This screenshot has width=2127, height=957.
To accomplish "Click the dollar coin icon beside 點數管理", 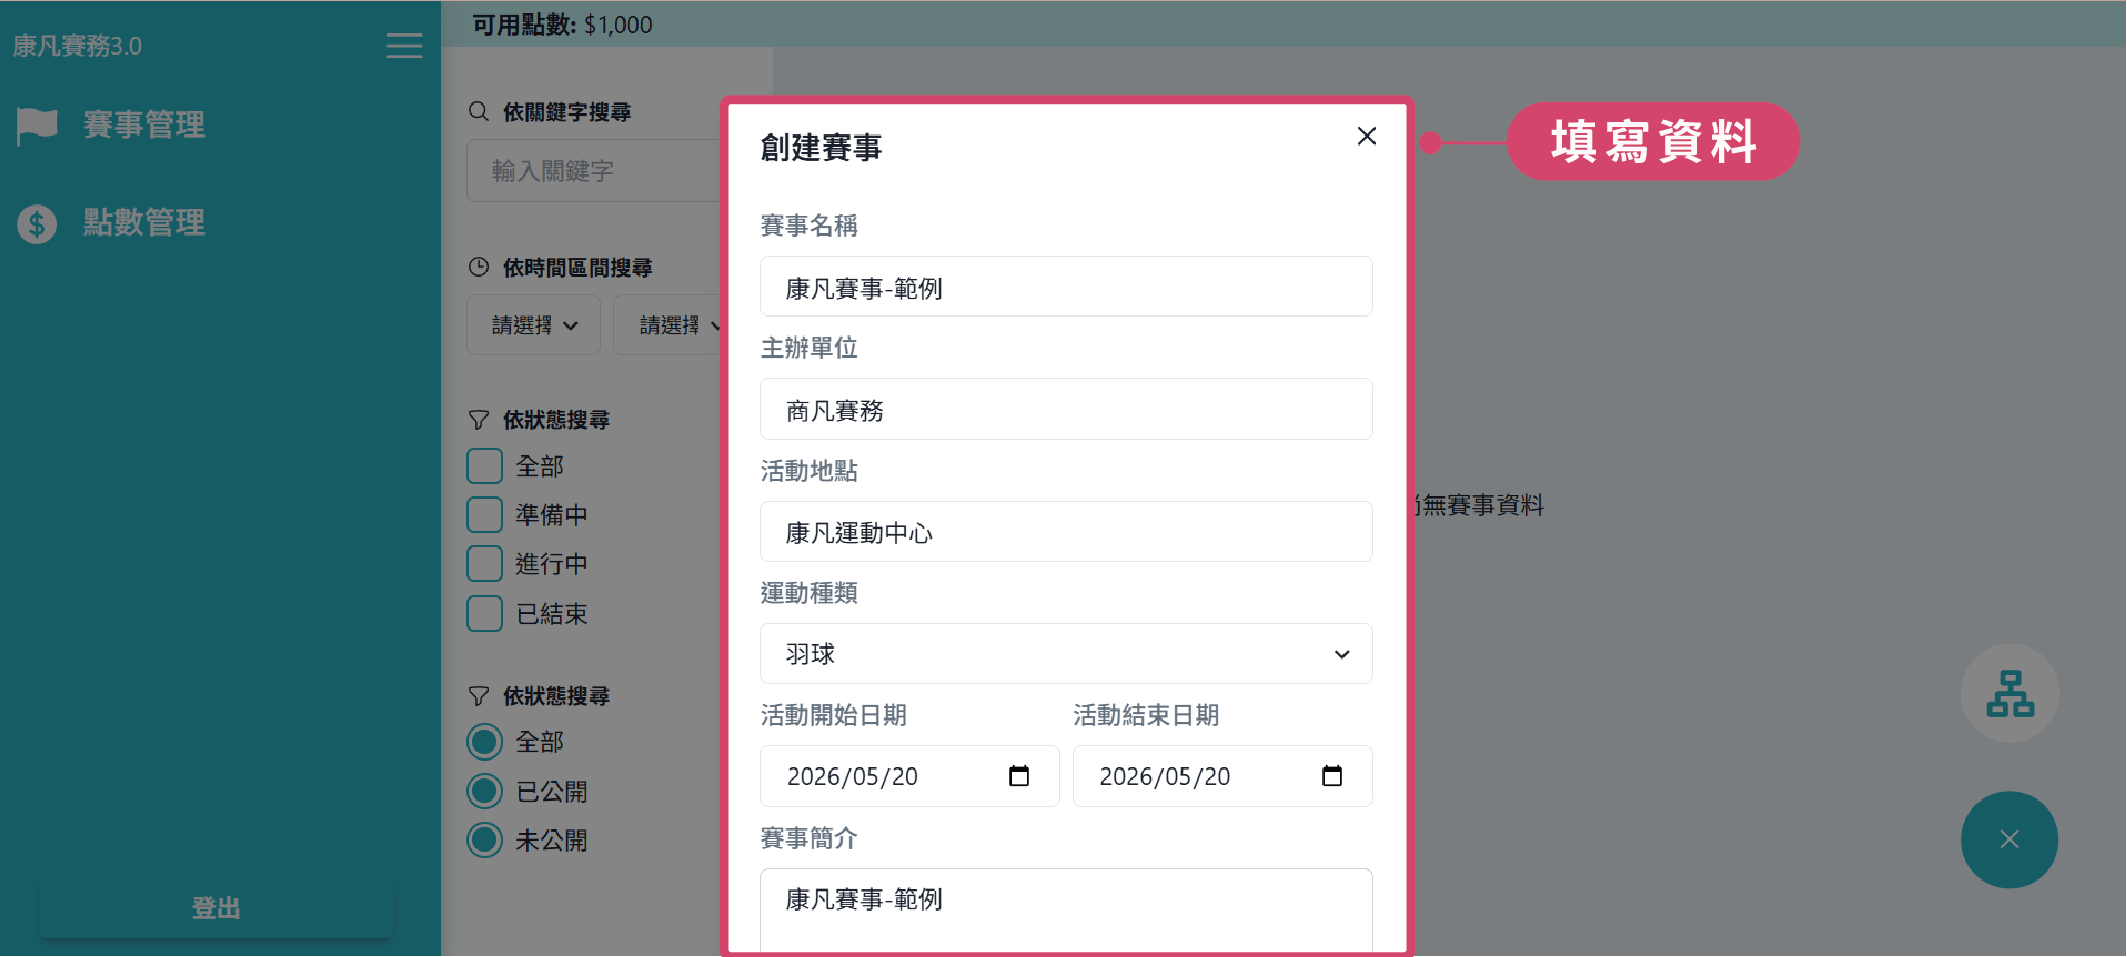I will click(37, 224).
